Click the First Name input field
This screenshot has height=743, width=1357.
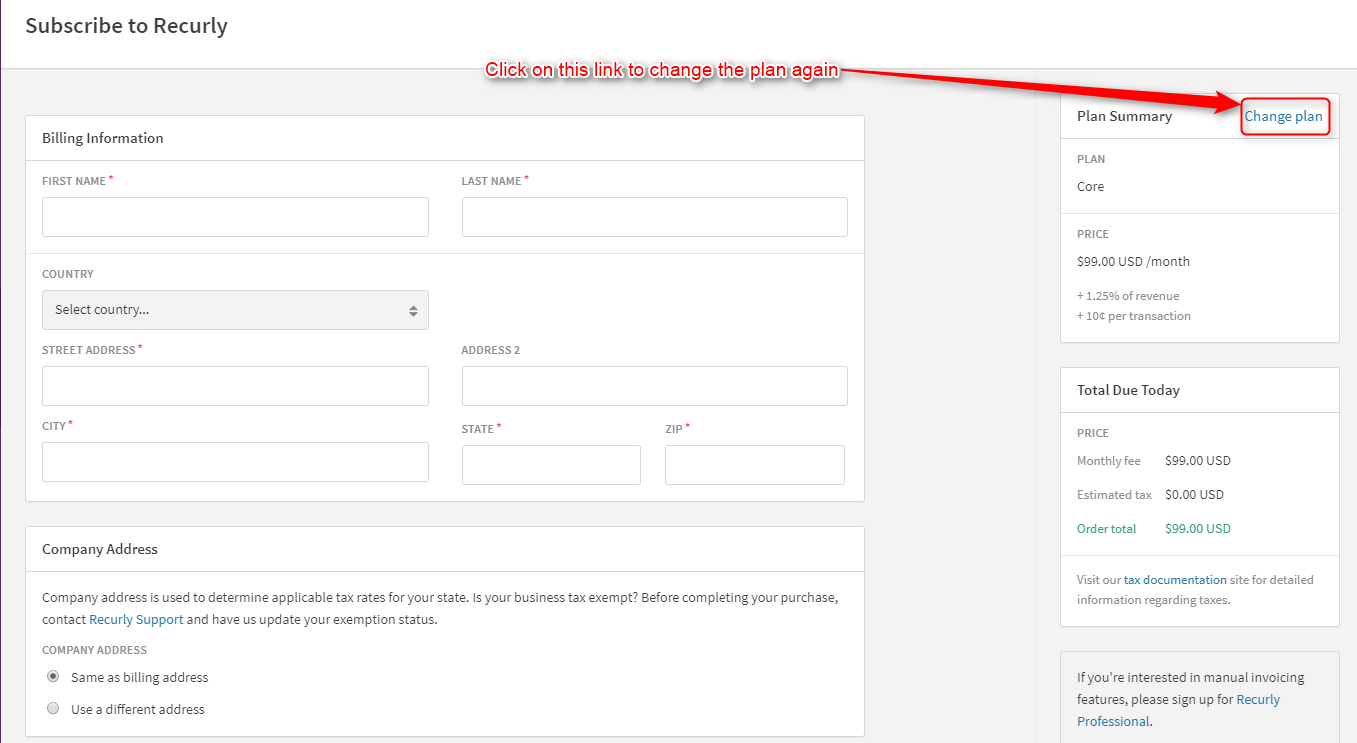coord(235,217)
